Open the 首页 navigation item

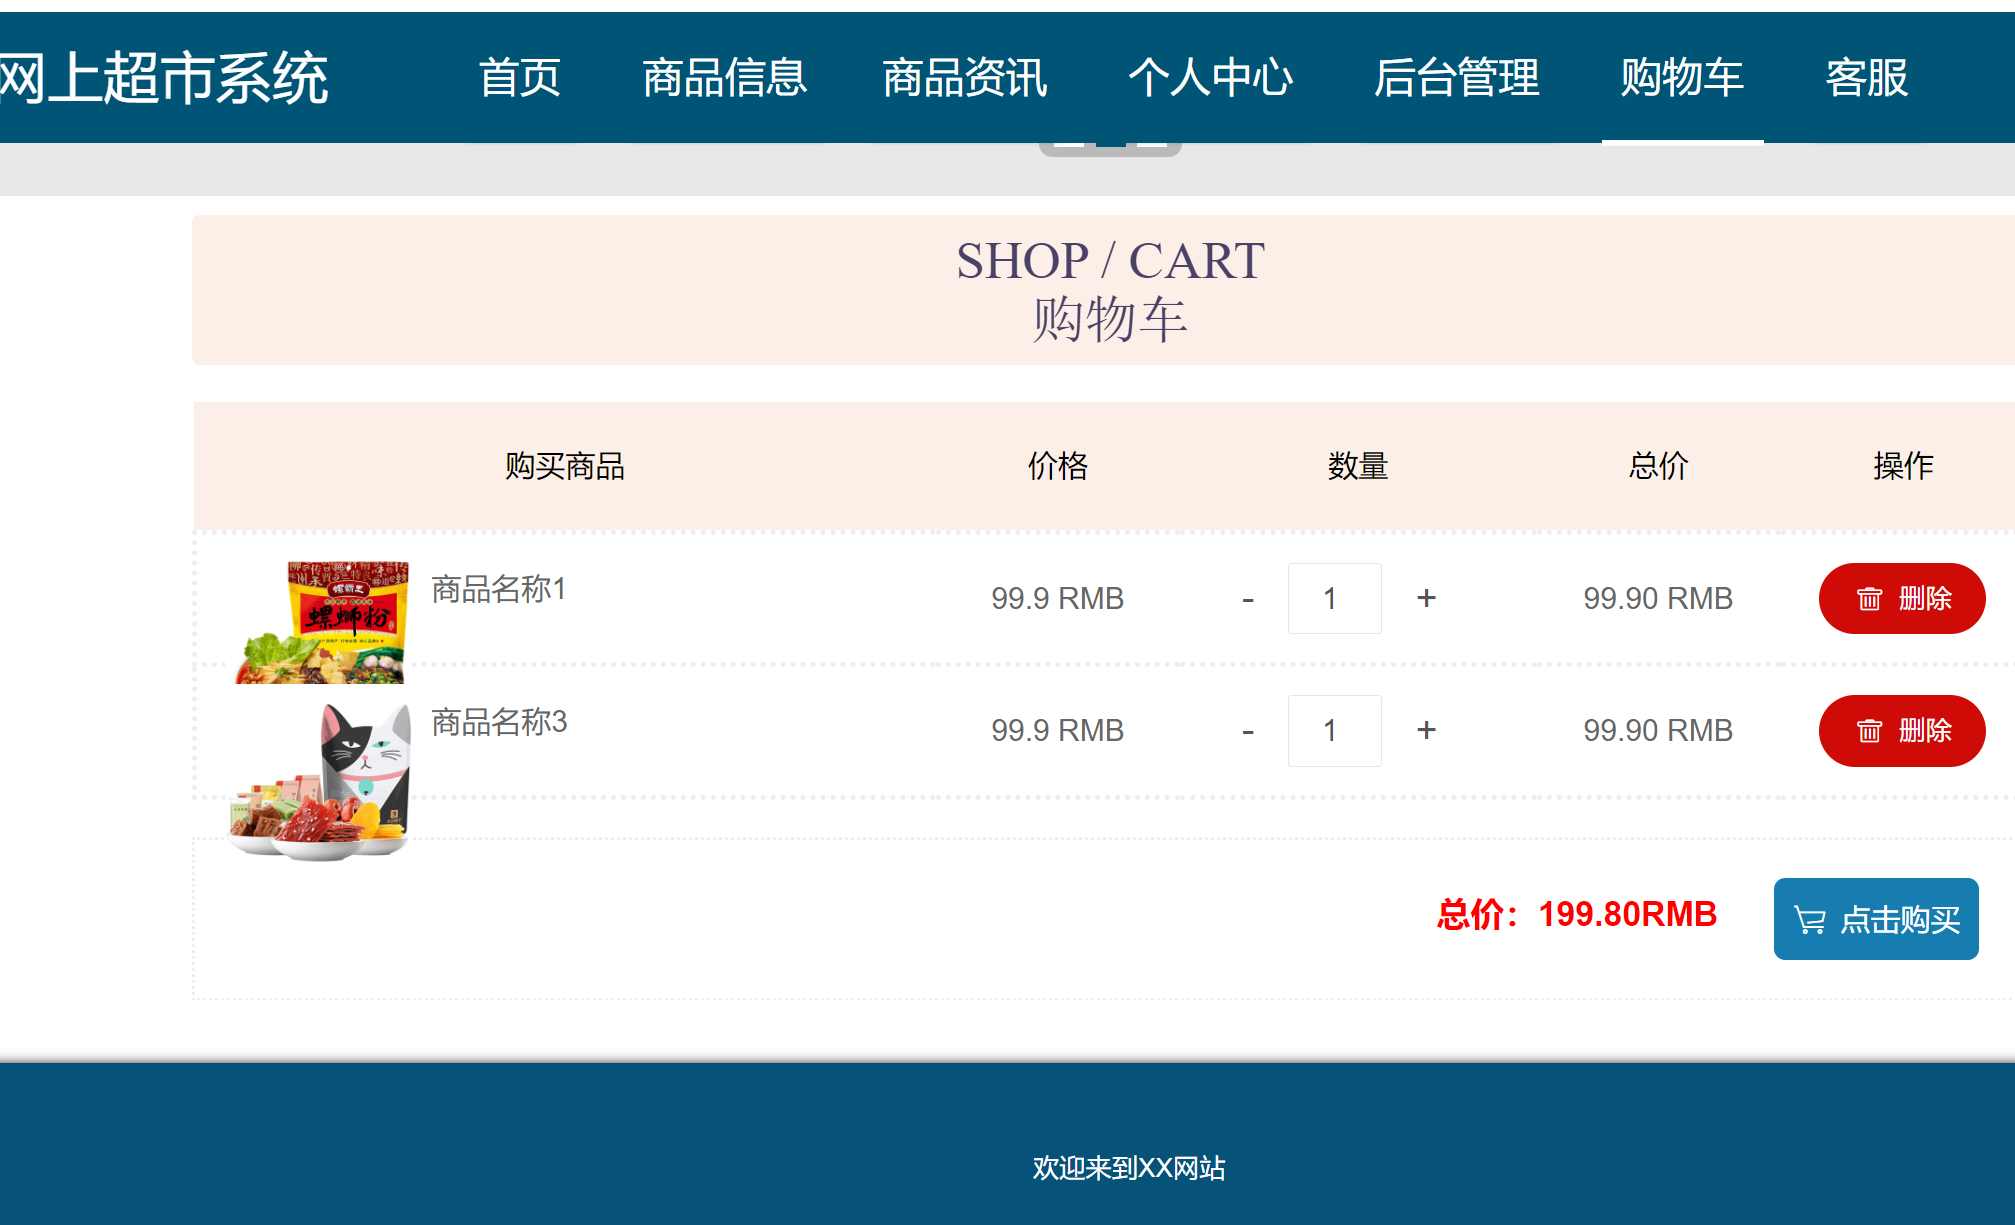[x=519, y=78]
